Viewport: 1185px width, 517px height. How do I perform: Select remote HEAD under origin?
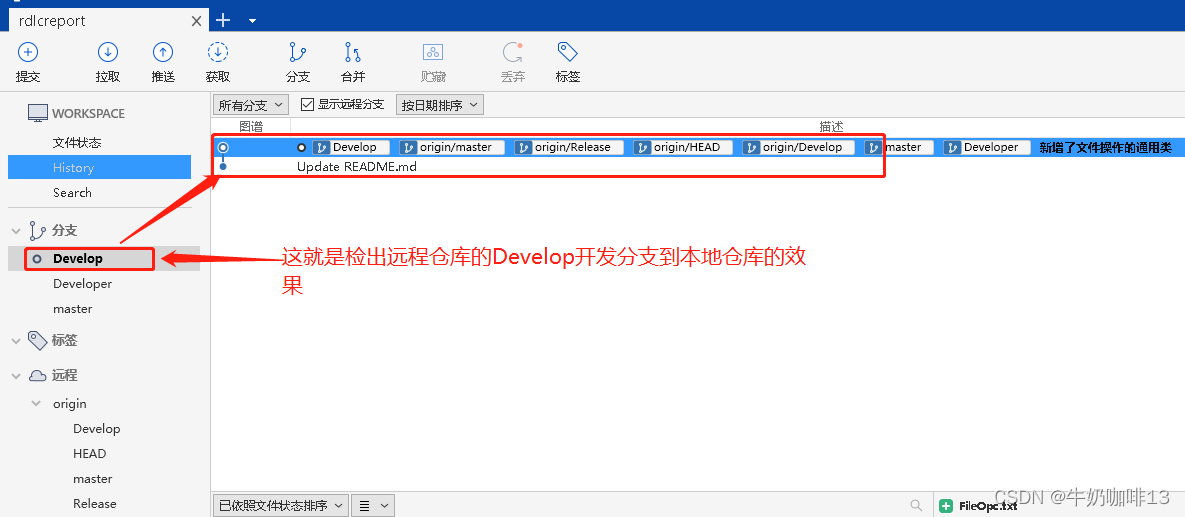click(90, 454)
